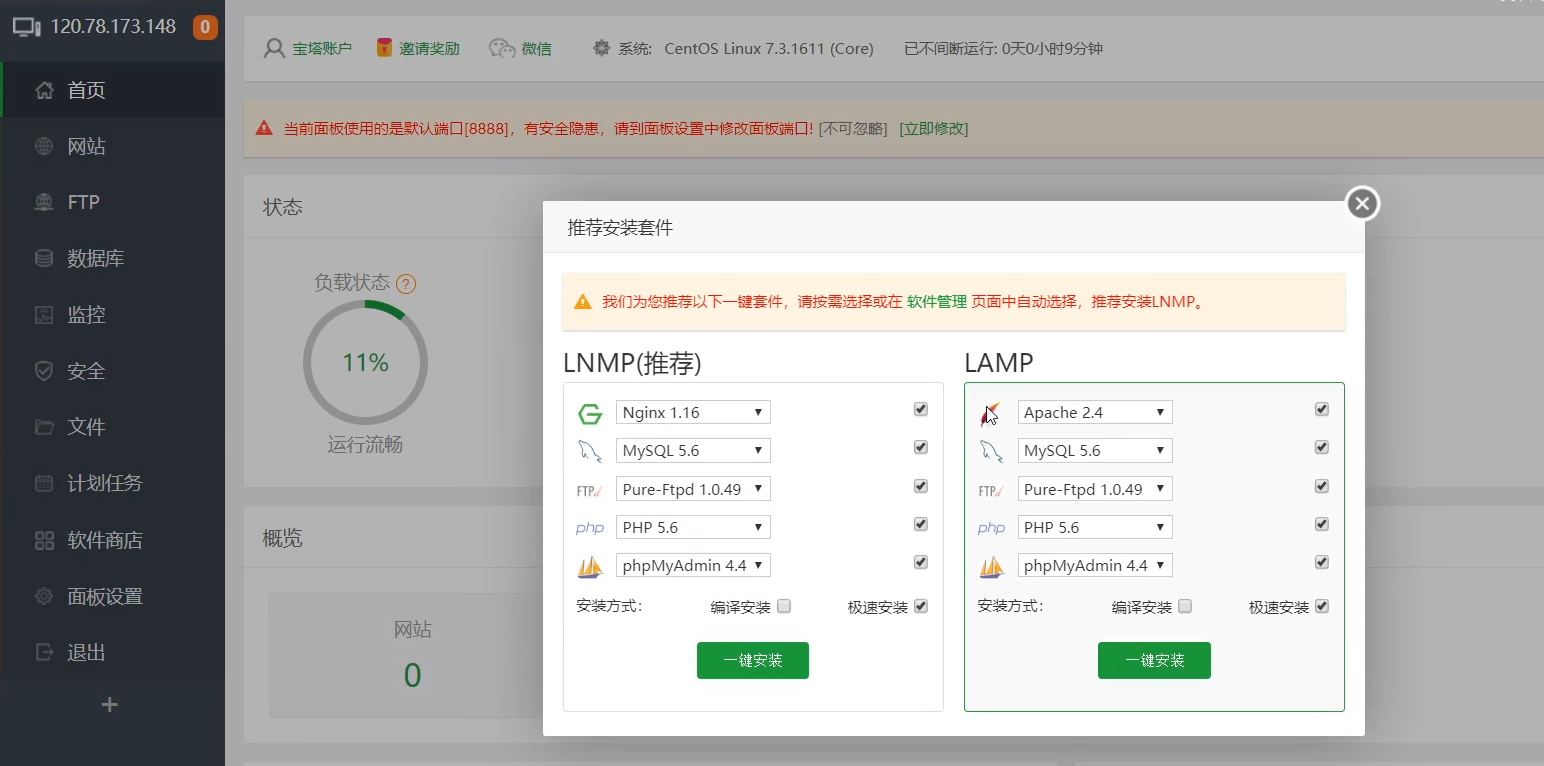1544x766 pixels.
Task: Click the home icon beside 首页
Action: pyautogui.click(x=44, y=90)
